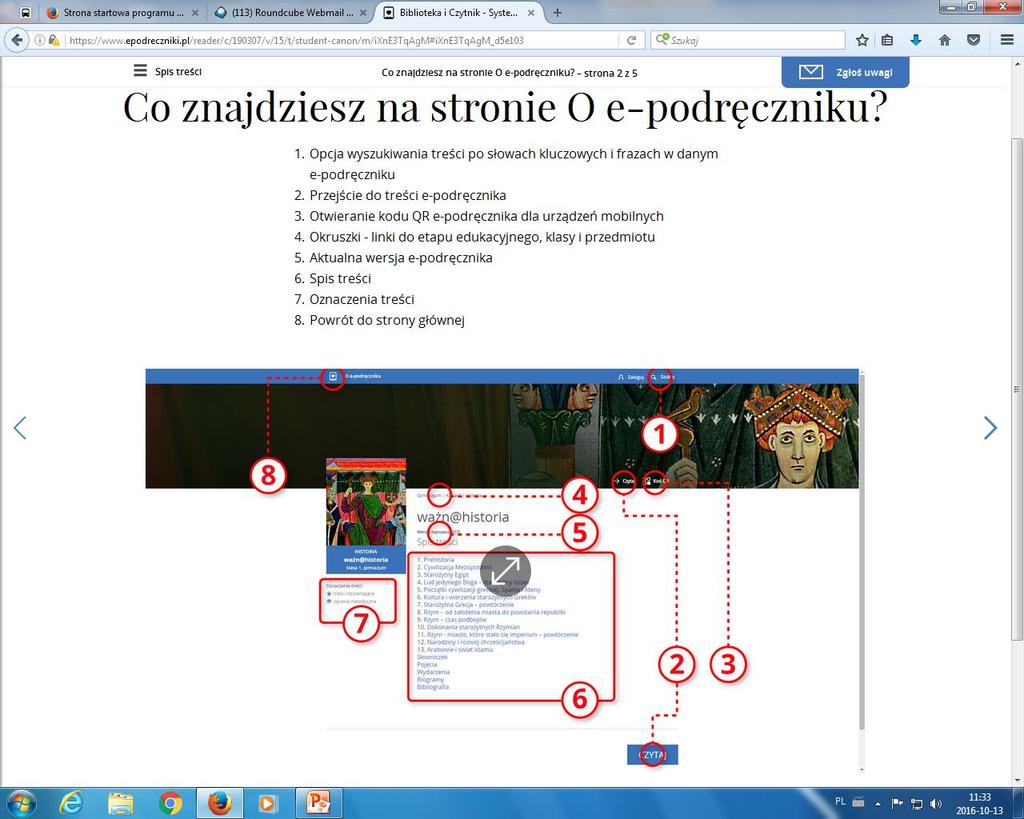Close the Strona startowa tab
The width and height of the screenshot is (1024, 819).
195,12
